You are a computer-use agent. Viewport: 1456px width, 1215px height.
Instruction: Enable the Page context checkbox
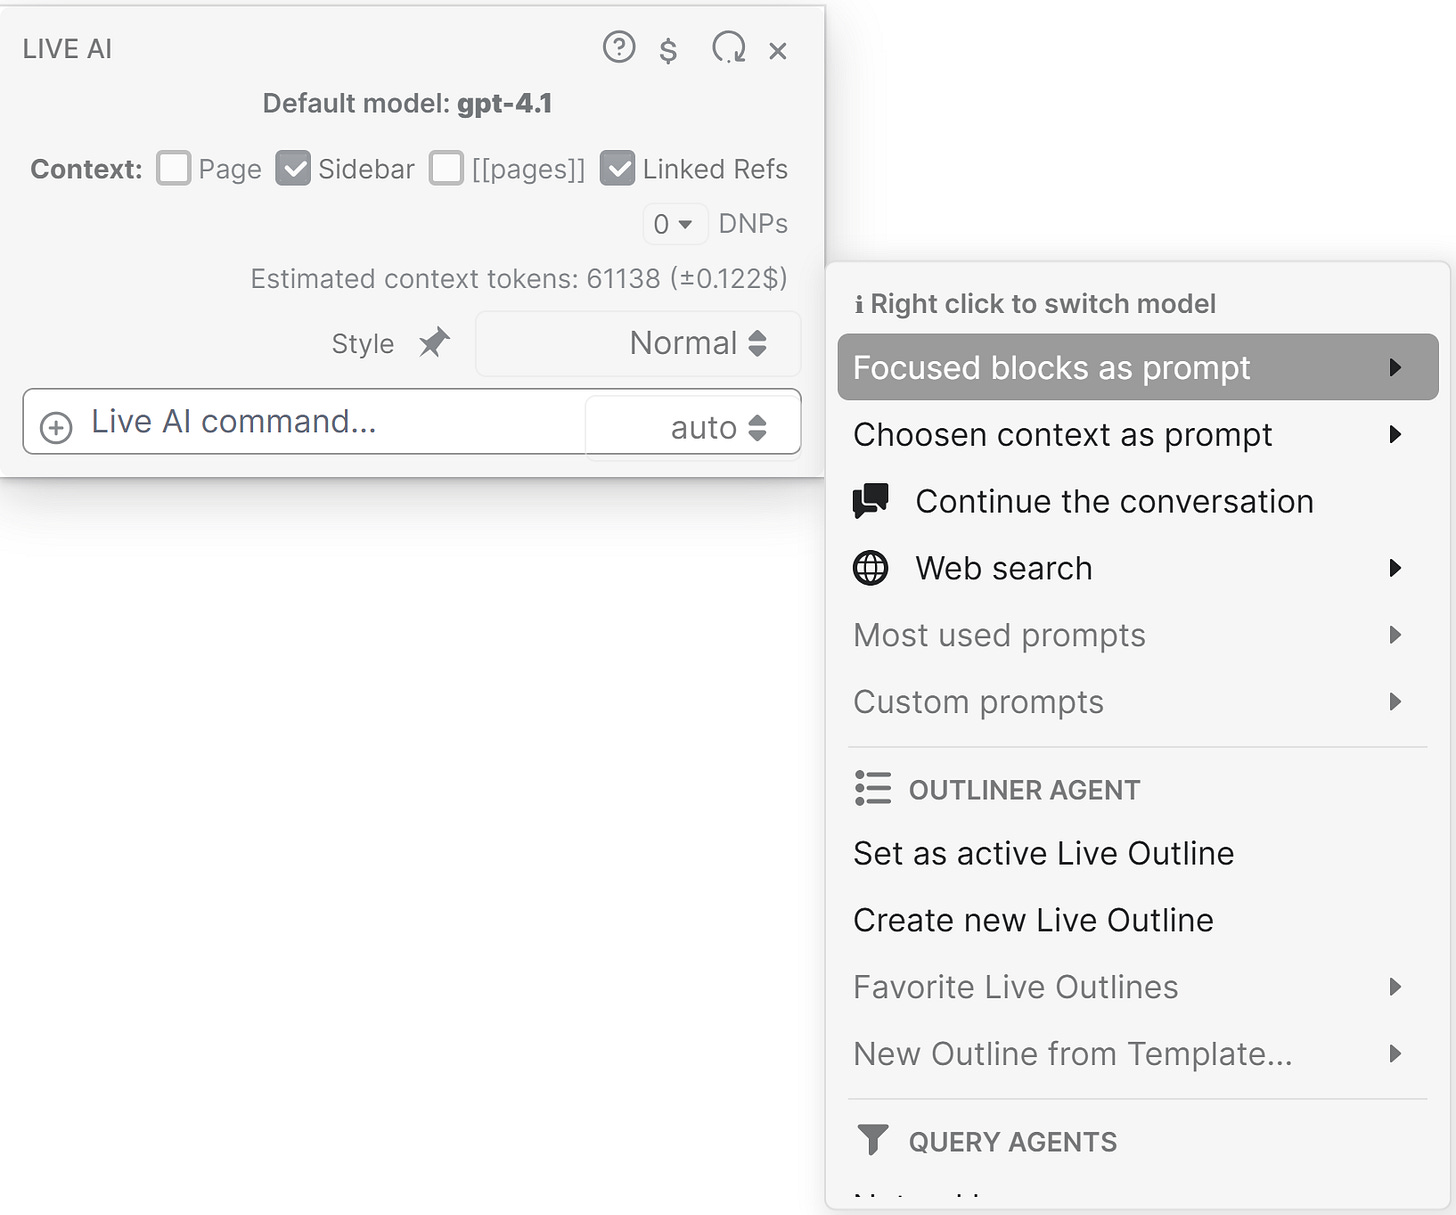point(173,168)
